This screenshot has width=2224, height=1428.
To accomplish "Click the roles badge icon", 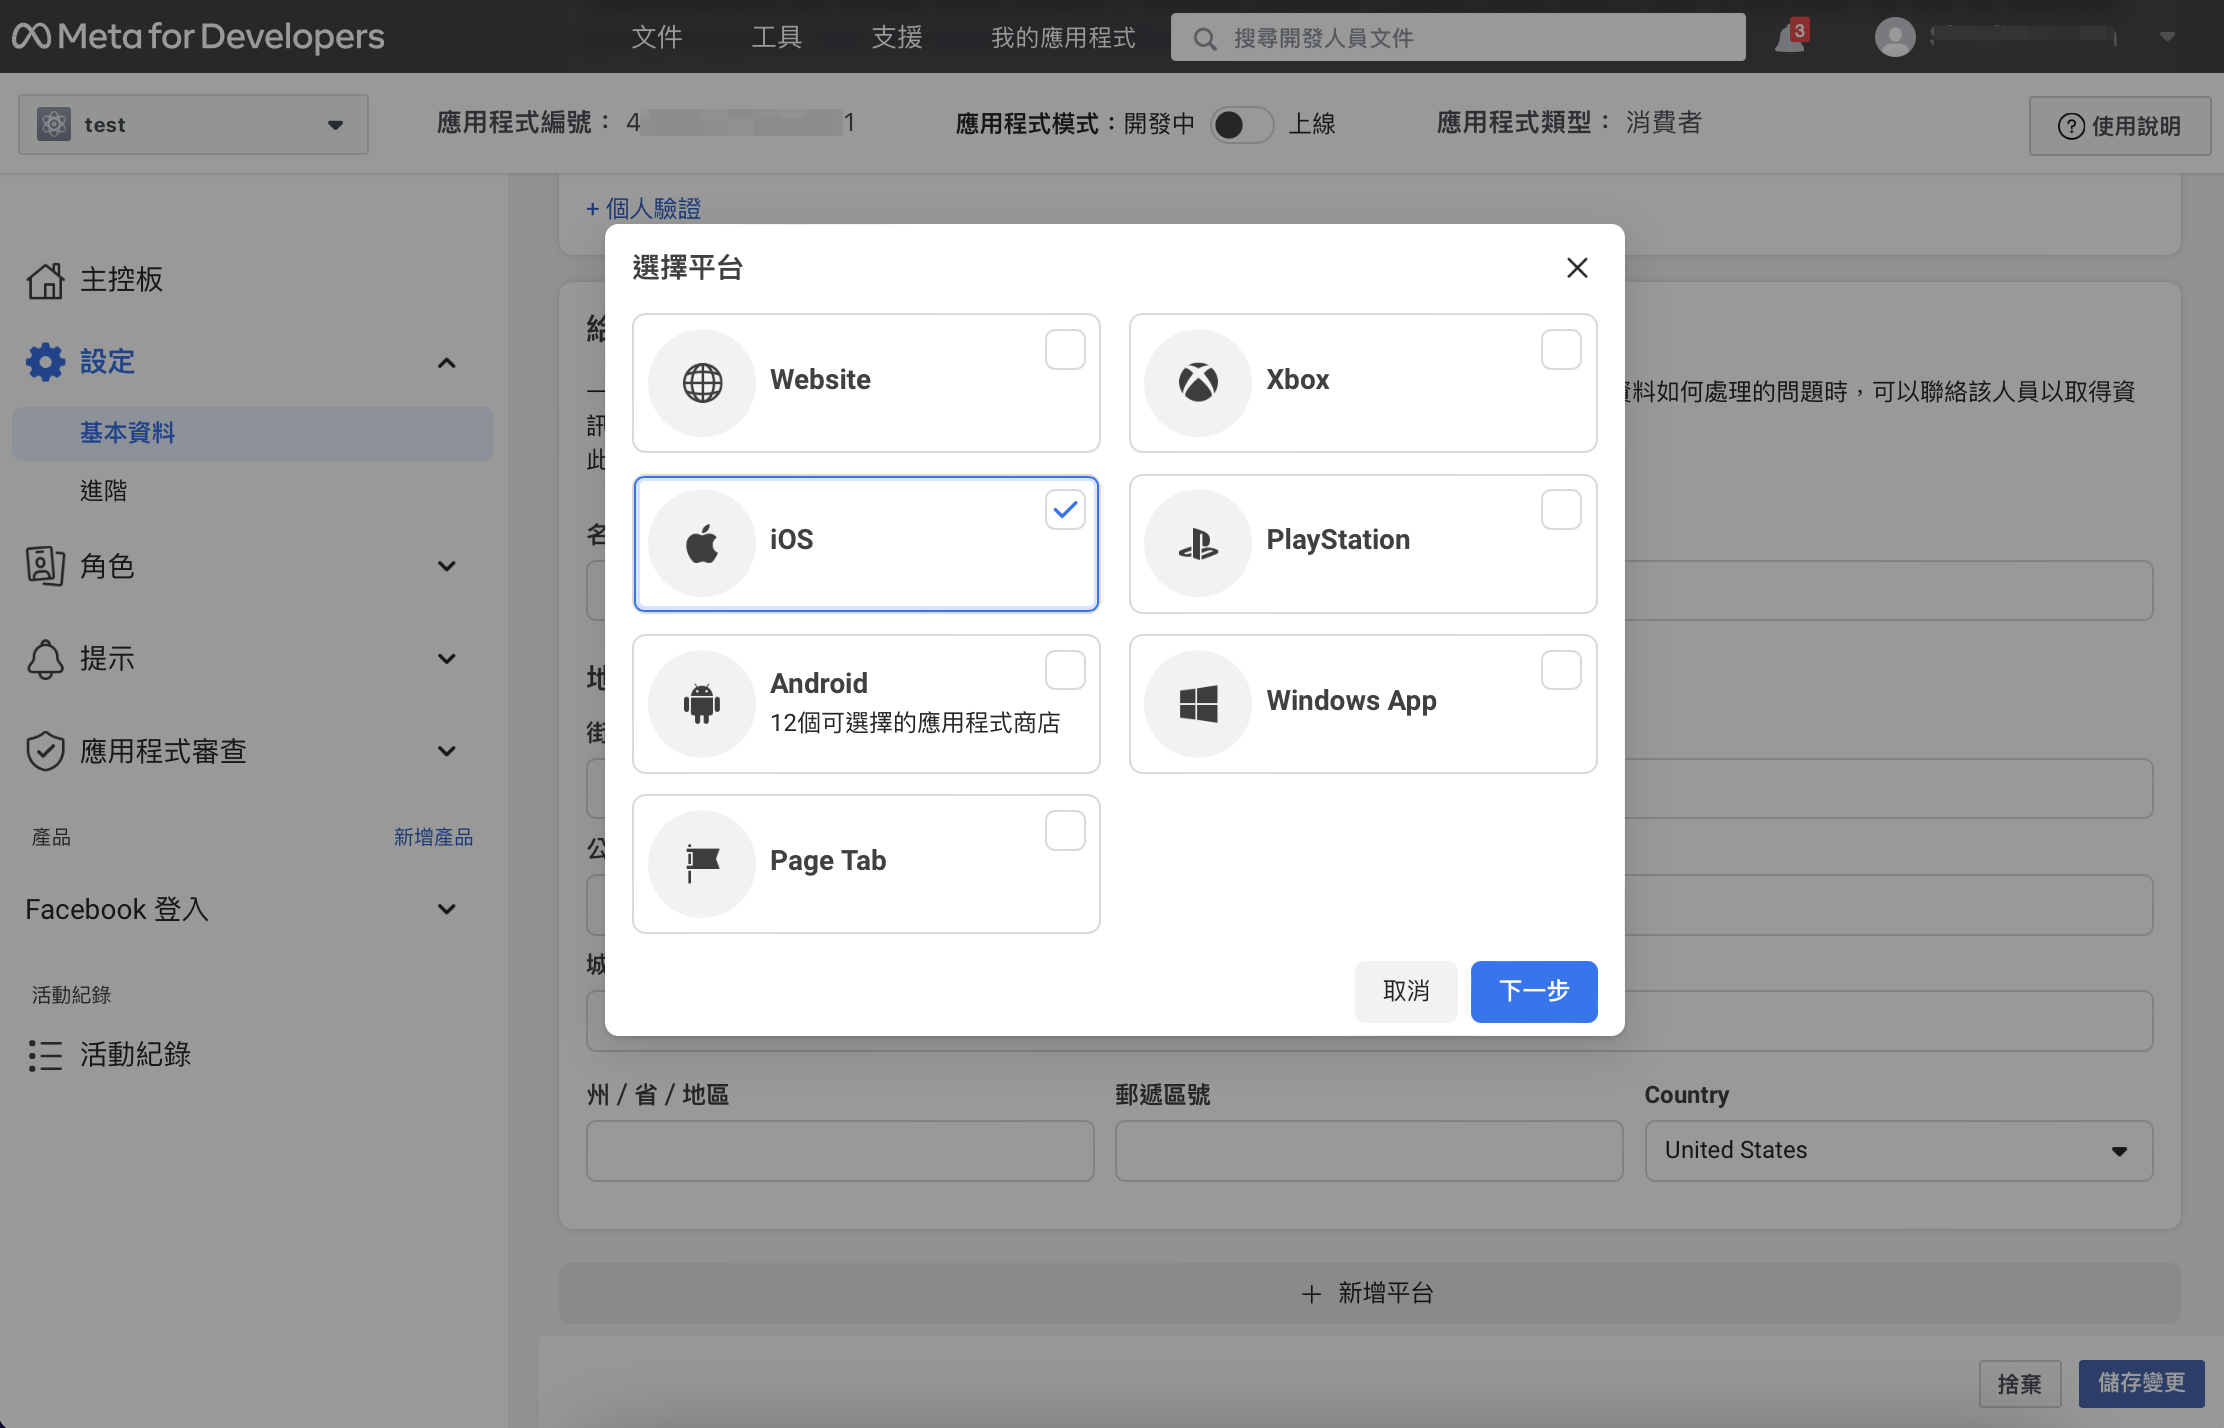I will pos(46,566).
